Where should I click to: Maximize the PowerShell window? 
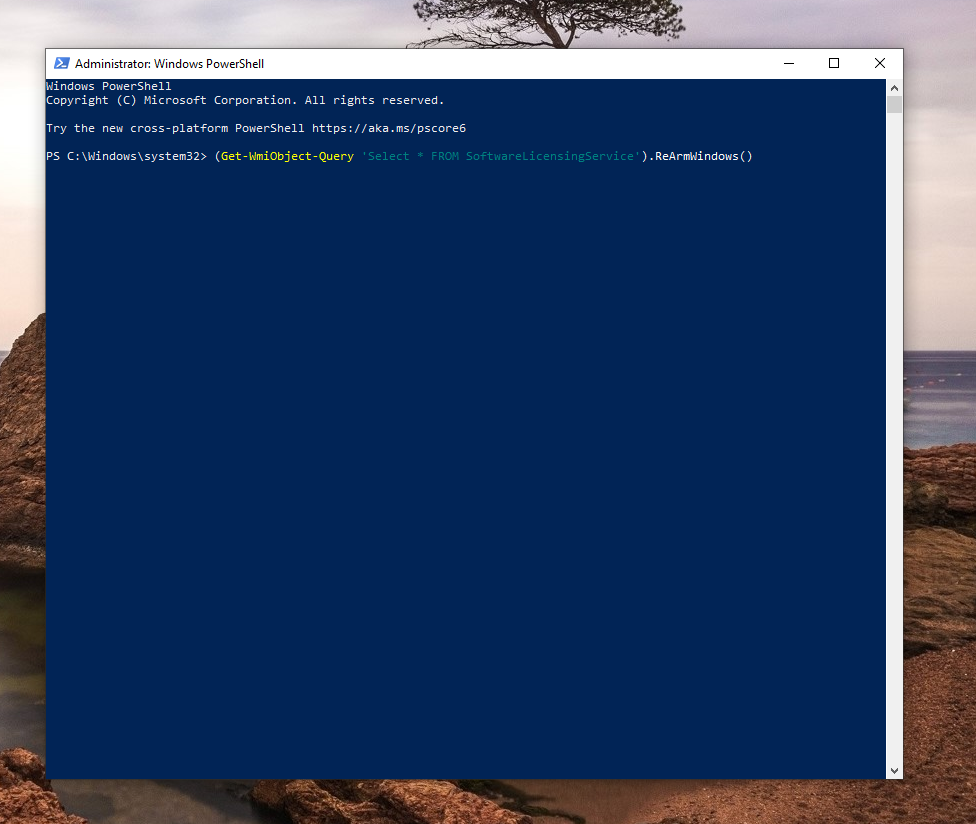[834, 63]
